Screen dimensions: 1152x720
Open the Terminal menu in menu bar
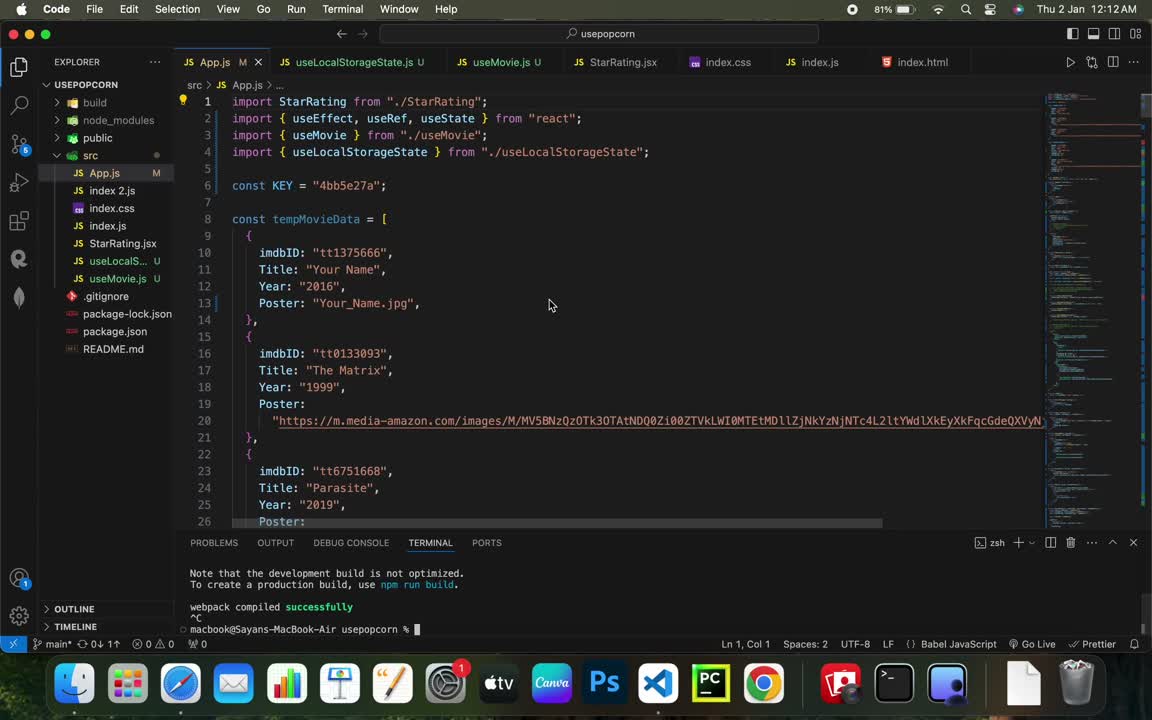tap(342, 9)
